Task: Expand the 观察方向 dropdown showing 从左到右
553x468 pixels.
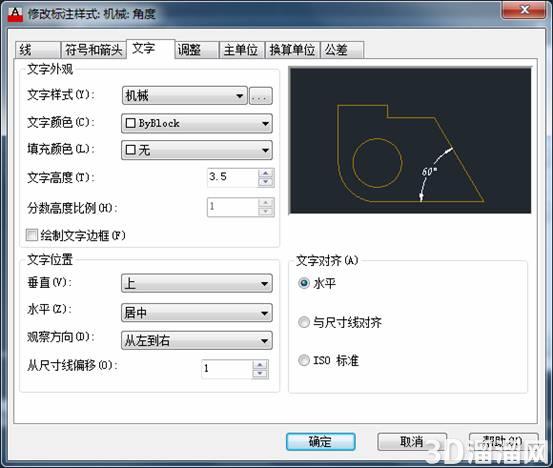Action: (x=197, y=340)
